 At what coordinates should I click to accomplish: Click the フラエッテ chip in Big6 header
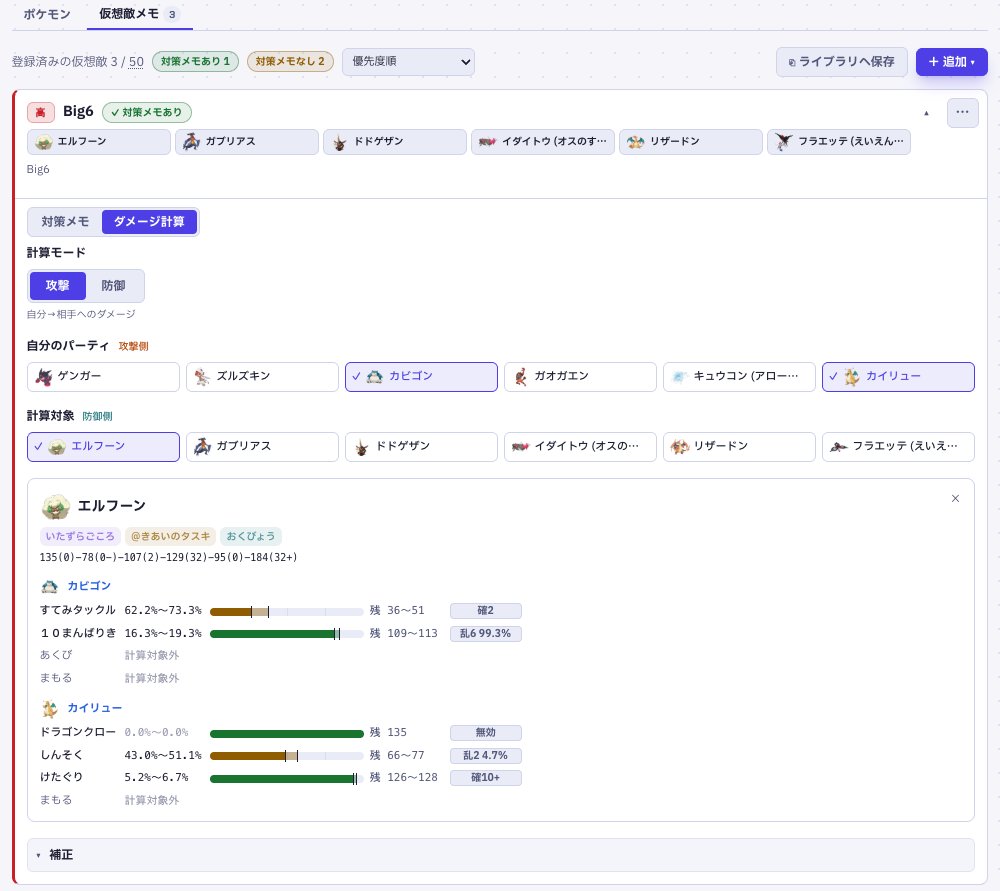pos(839,142)
